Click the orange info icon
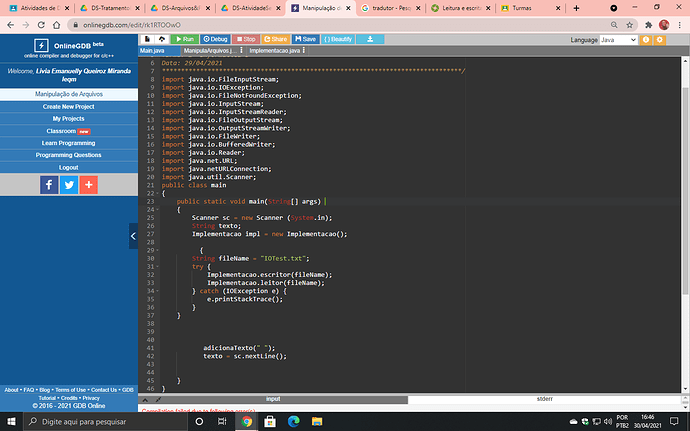Image resolution: width=690 pixels, height=431 pixels. (646, 40)
